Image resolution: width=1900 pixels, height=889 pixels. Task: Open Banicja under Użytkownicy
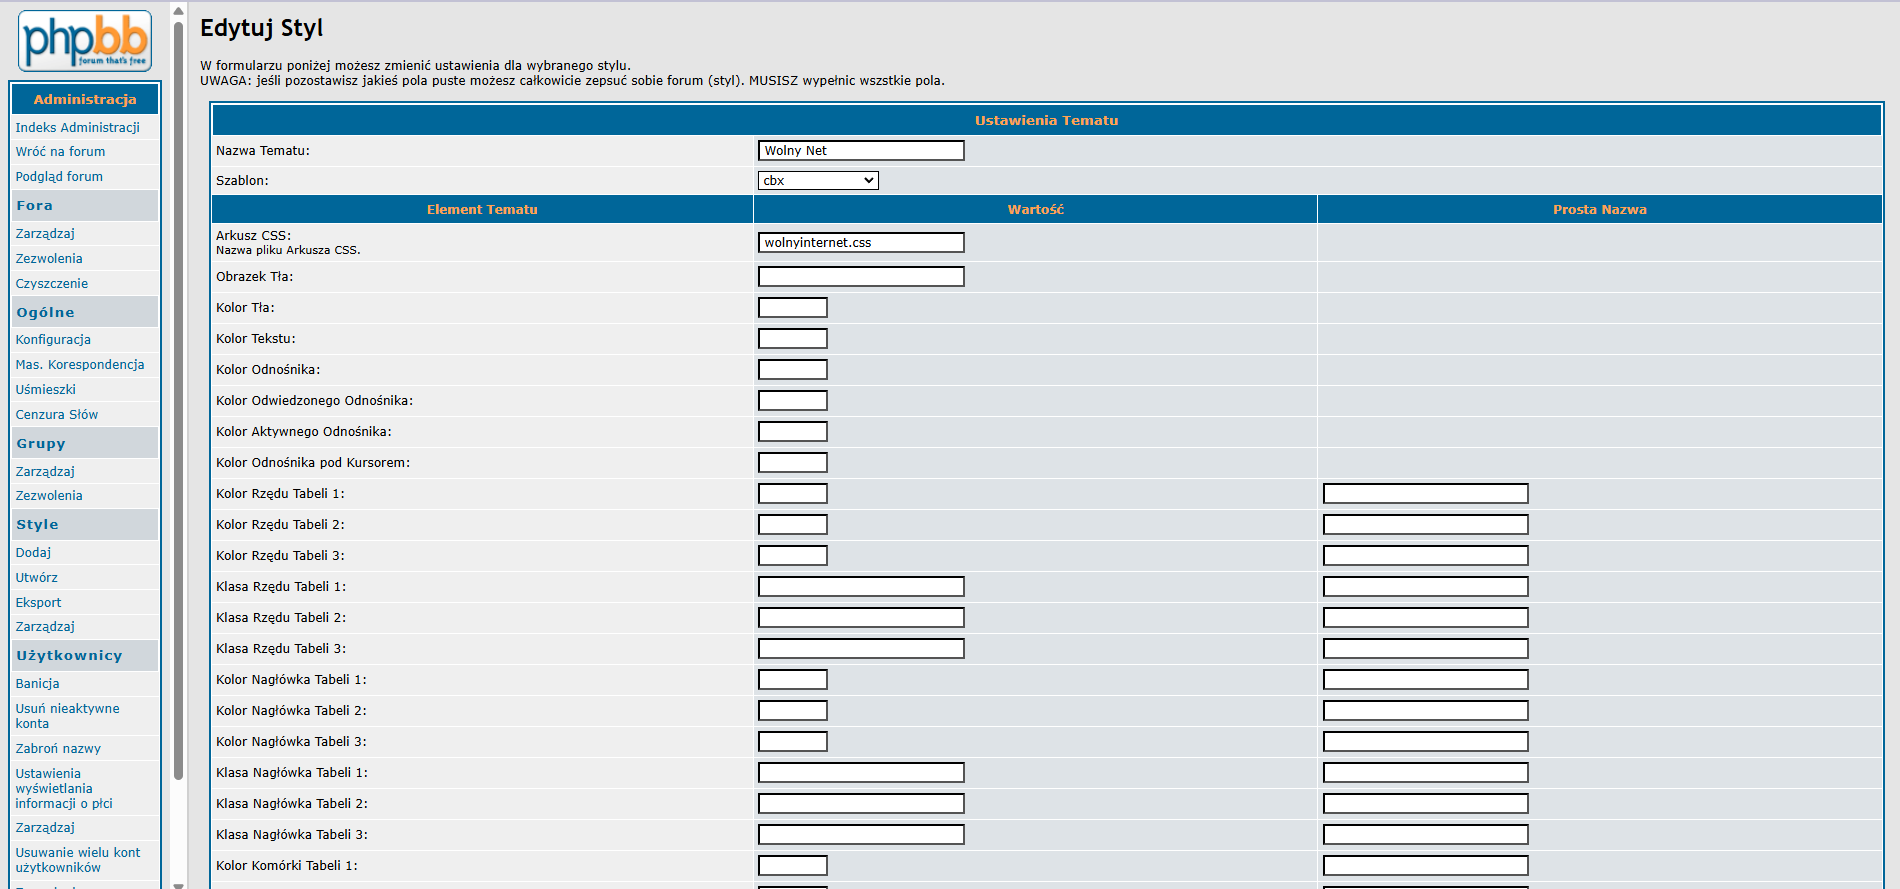click(x=37, y=684)
